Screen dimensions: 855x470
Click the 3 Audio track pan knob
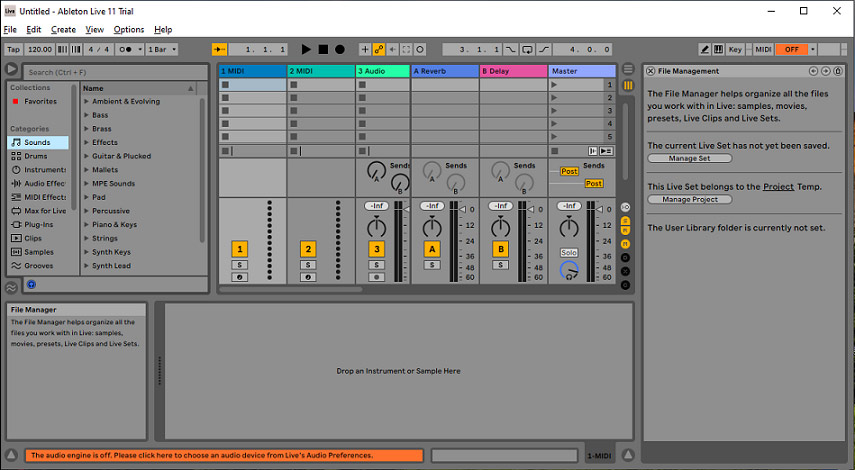coord(376,227)
